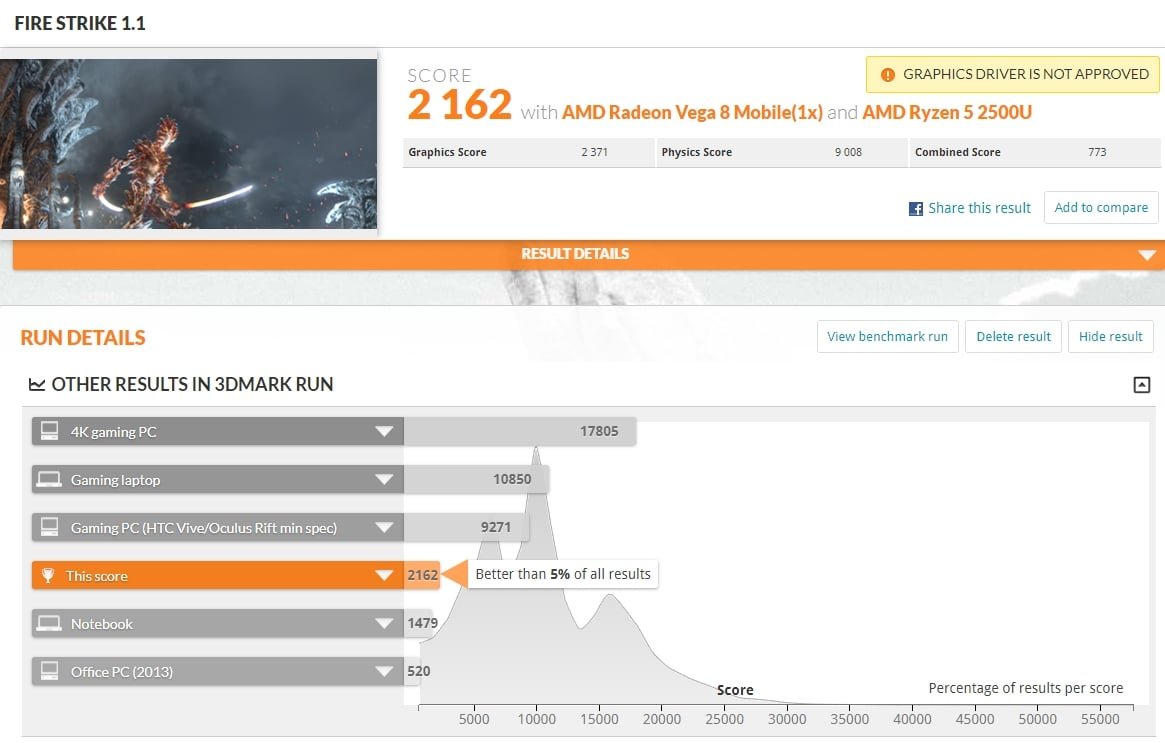This screenshot has width=1165, height=743.
Task: Click the 30000 tick label on score axis
Action: click(x=787, y=718)
